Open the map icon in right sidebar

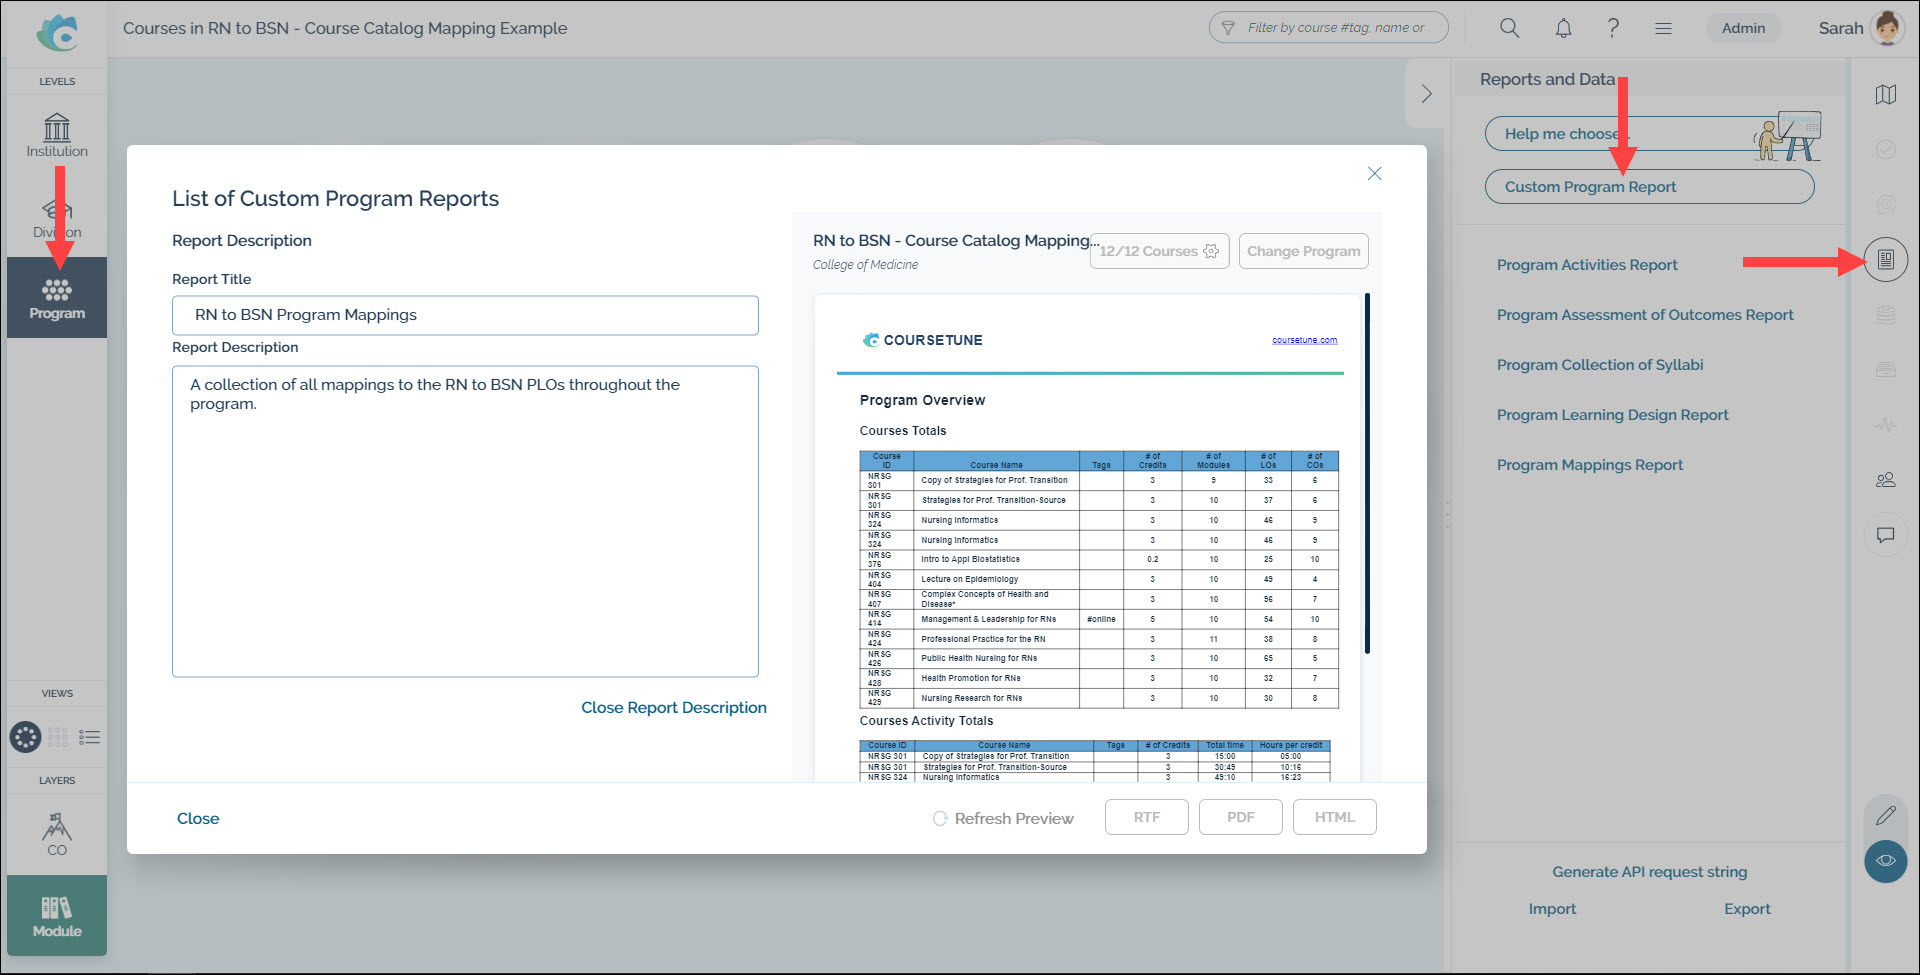tap(1886, 95)
